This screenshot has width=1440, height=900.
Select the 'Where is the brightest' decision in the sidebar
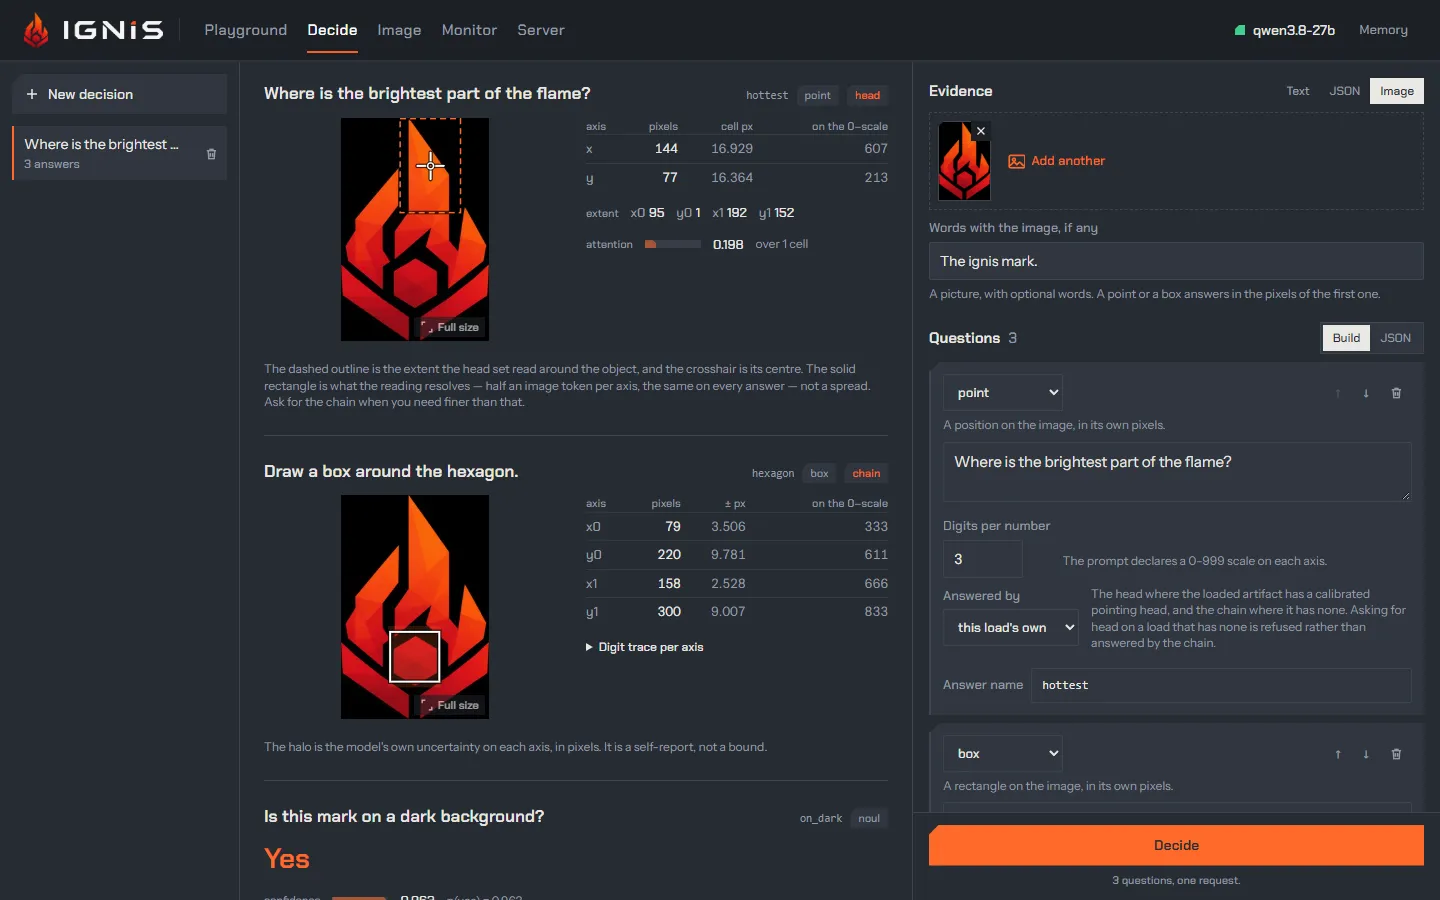119,153
